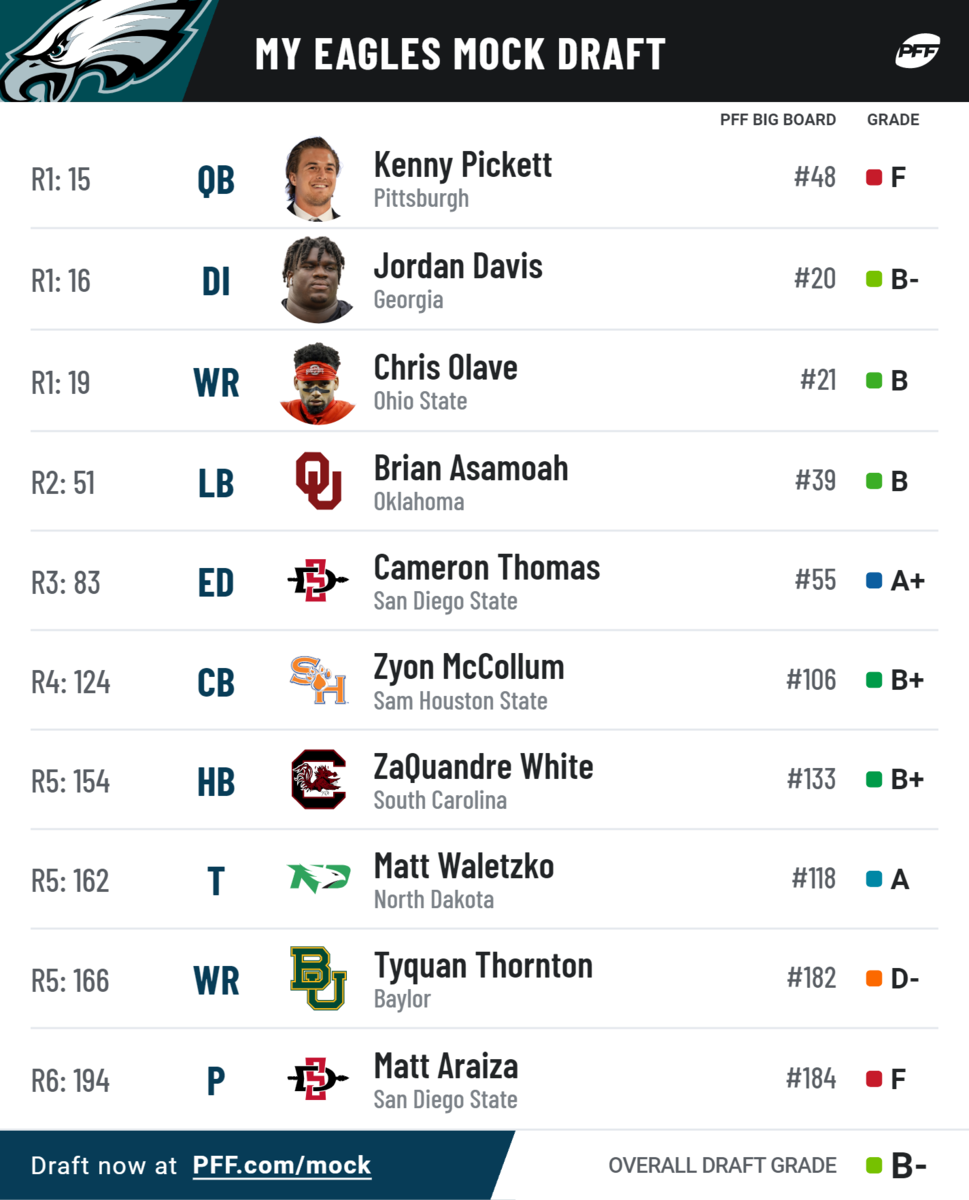Click the Oklahoma Sooners logo
969x1200 pixels.
click(x=318, y=481)
